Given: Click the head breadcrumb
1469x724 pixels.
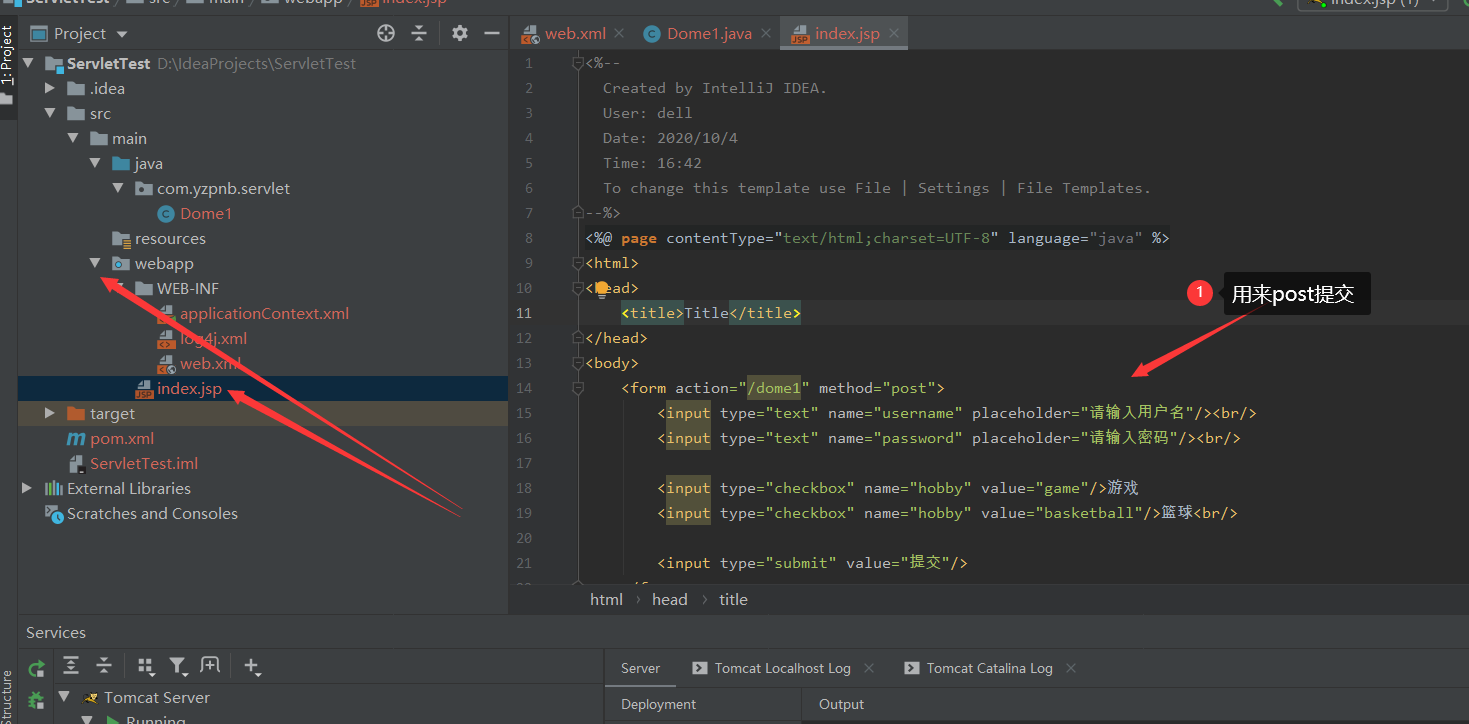Looking at the screenshot, I should (669, 599).
